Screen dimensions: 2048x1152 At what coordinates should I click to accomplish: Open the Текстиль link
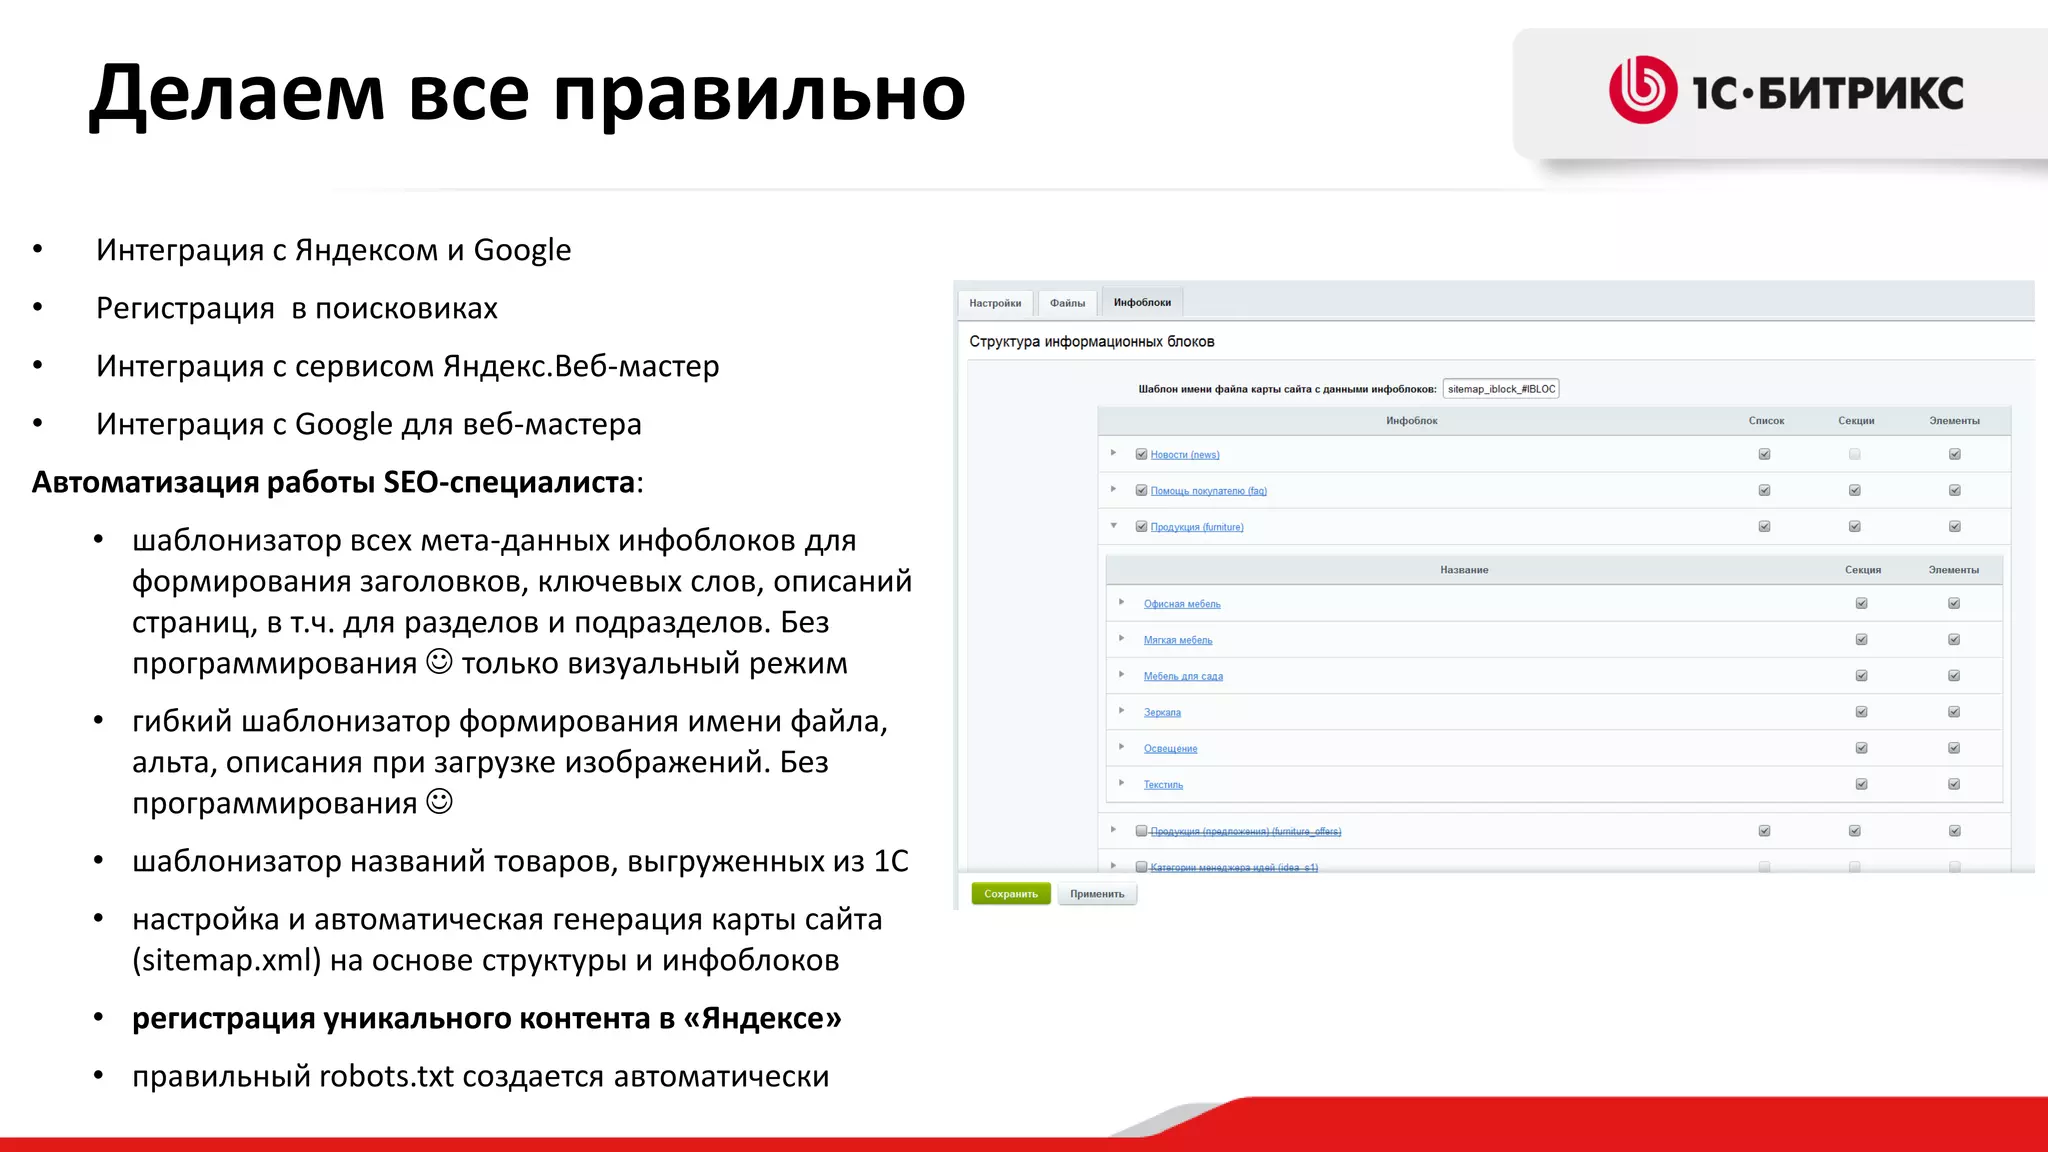[1163, 785]
